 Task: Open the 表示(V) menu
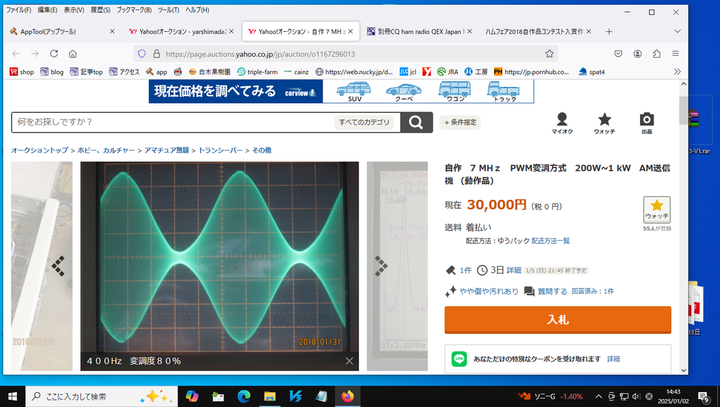click(73, 10)
